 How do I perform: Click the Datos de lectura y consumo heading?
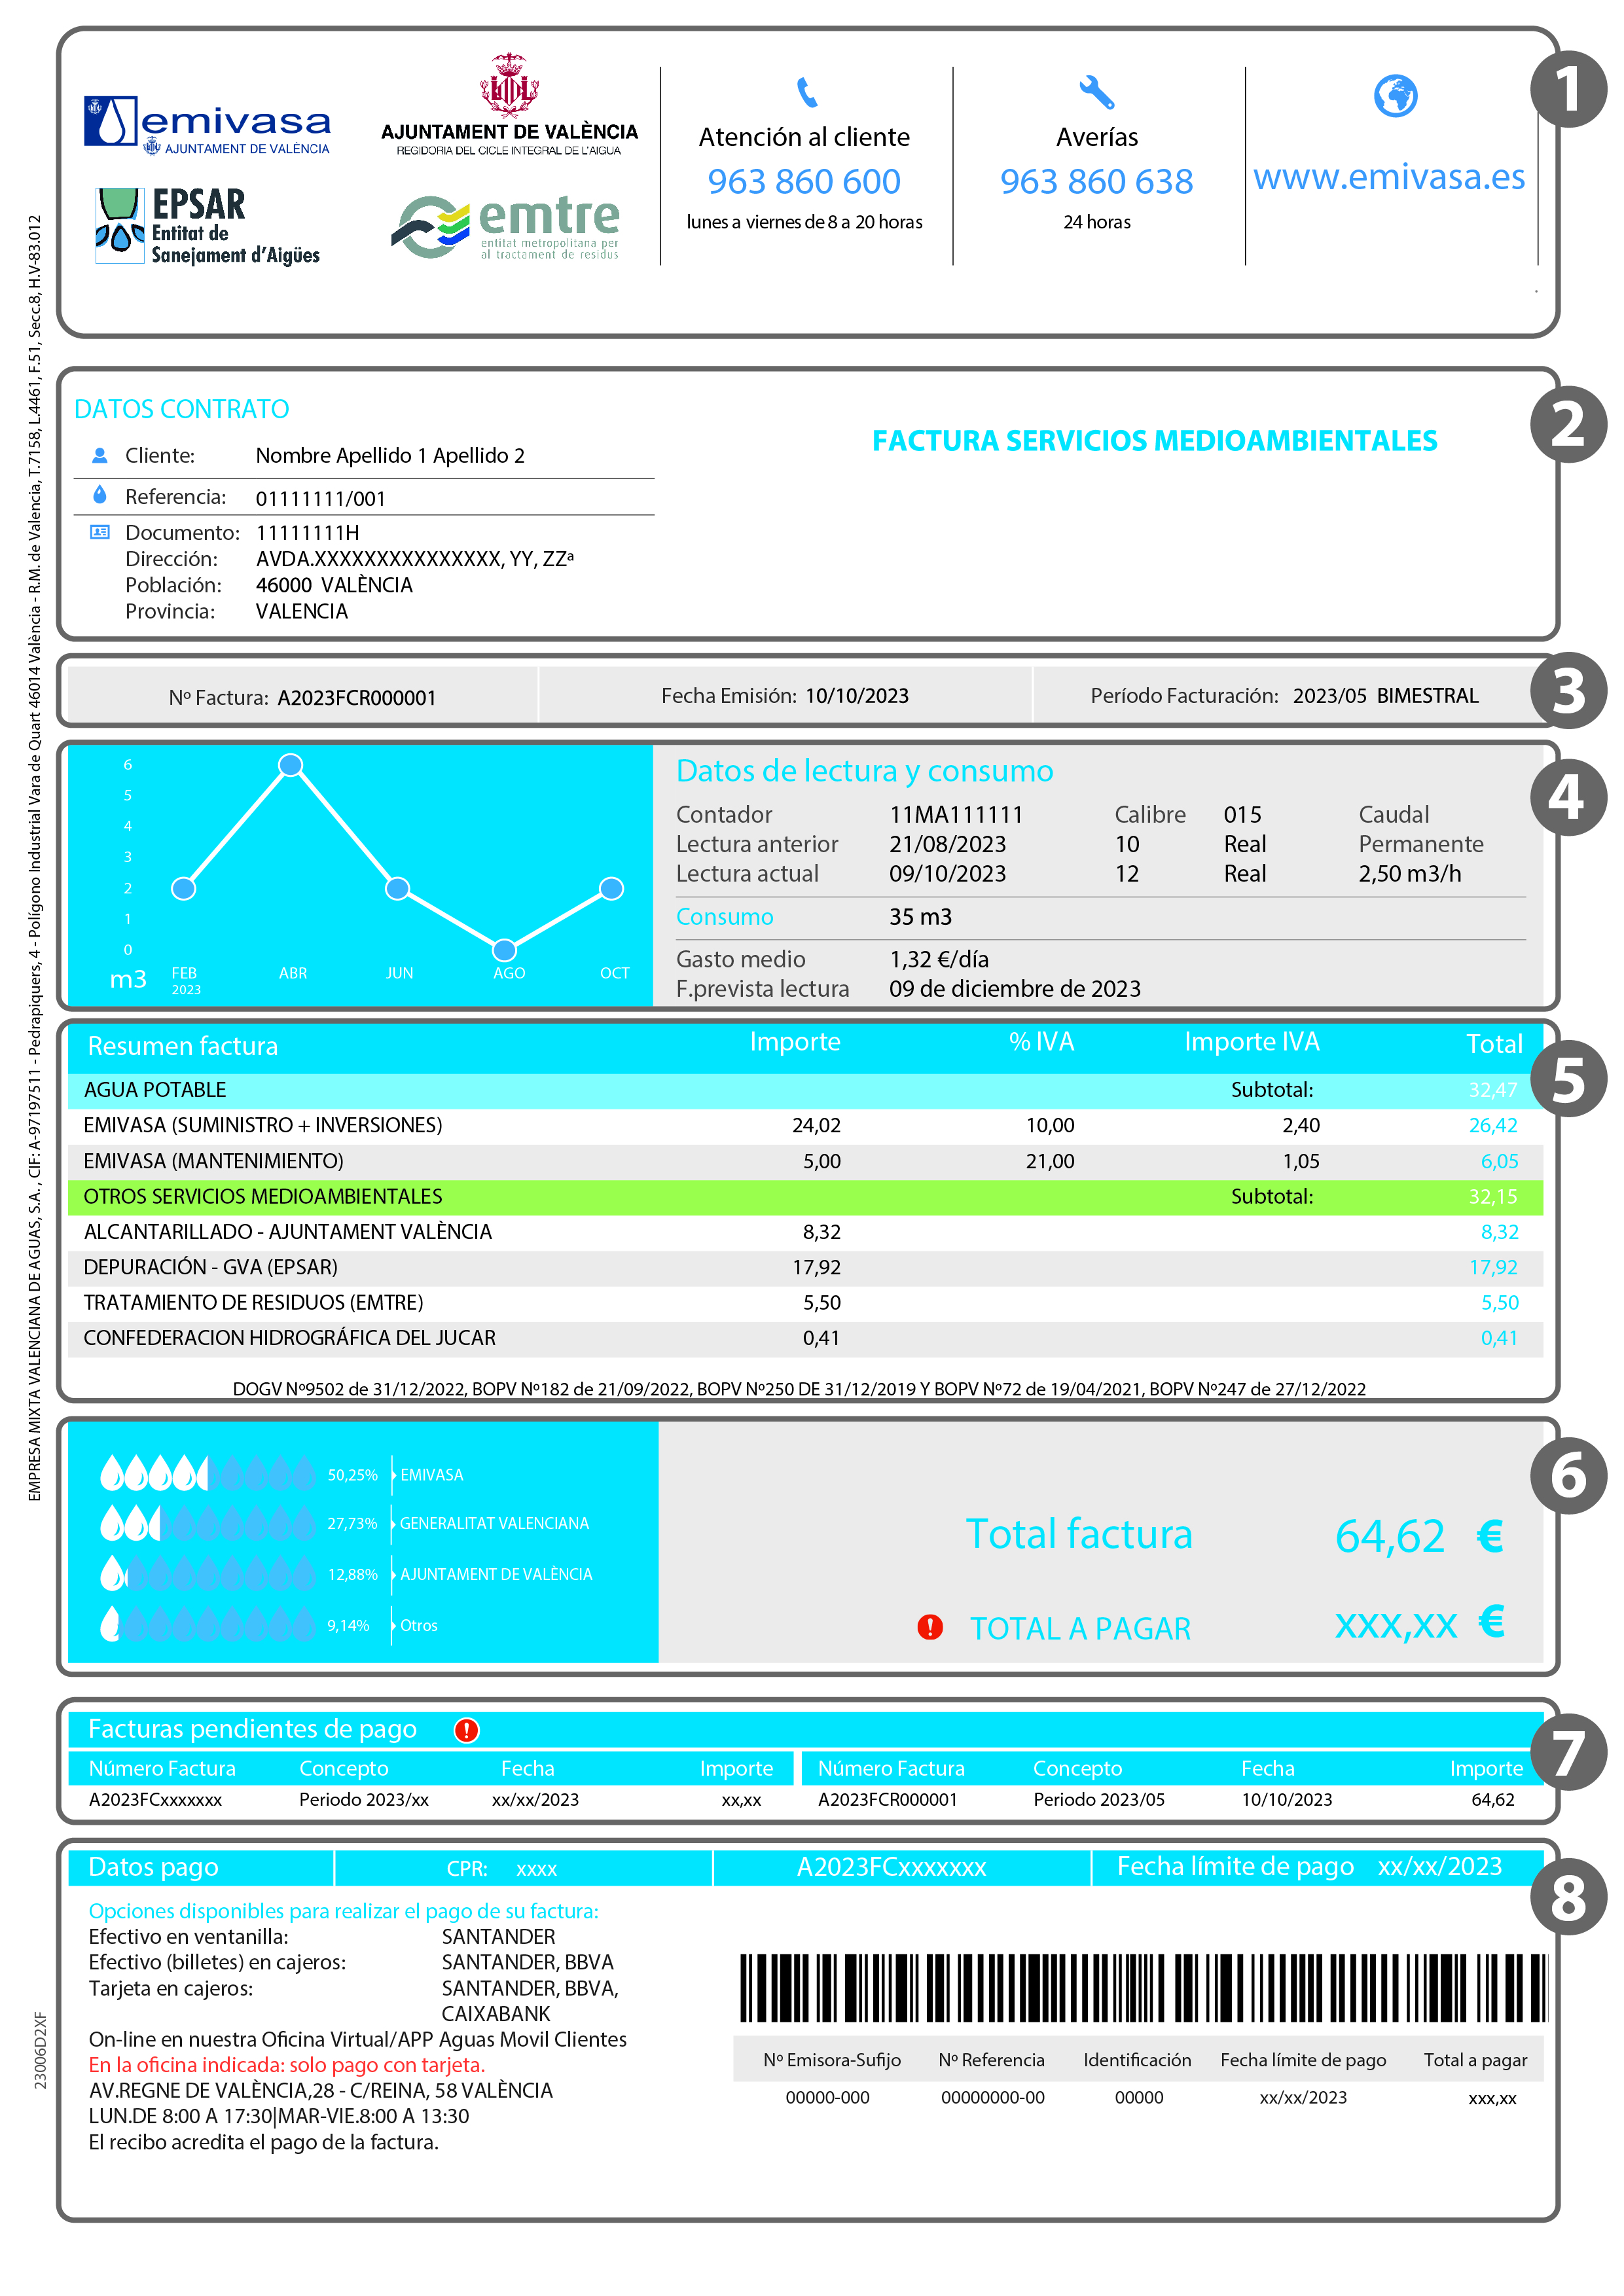click(865, 771)
